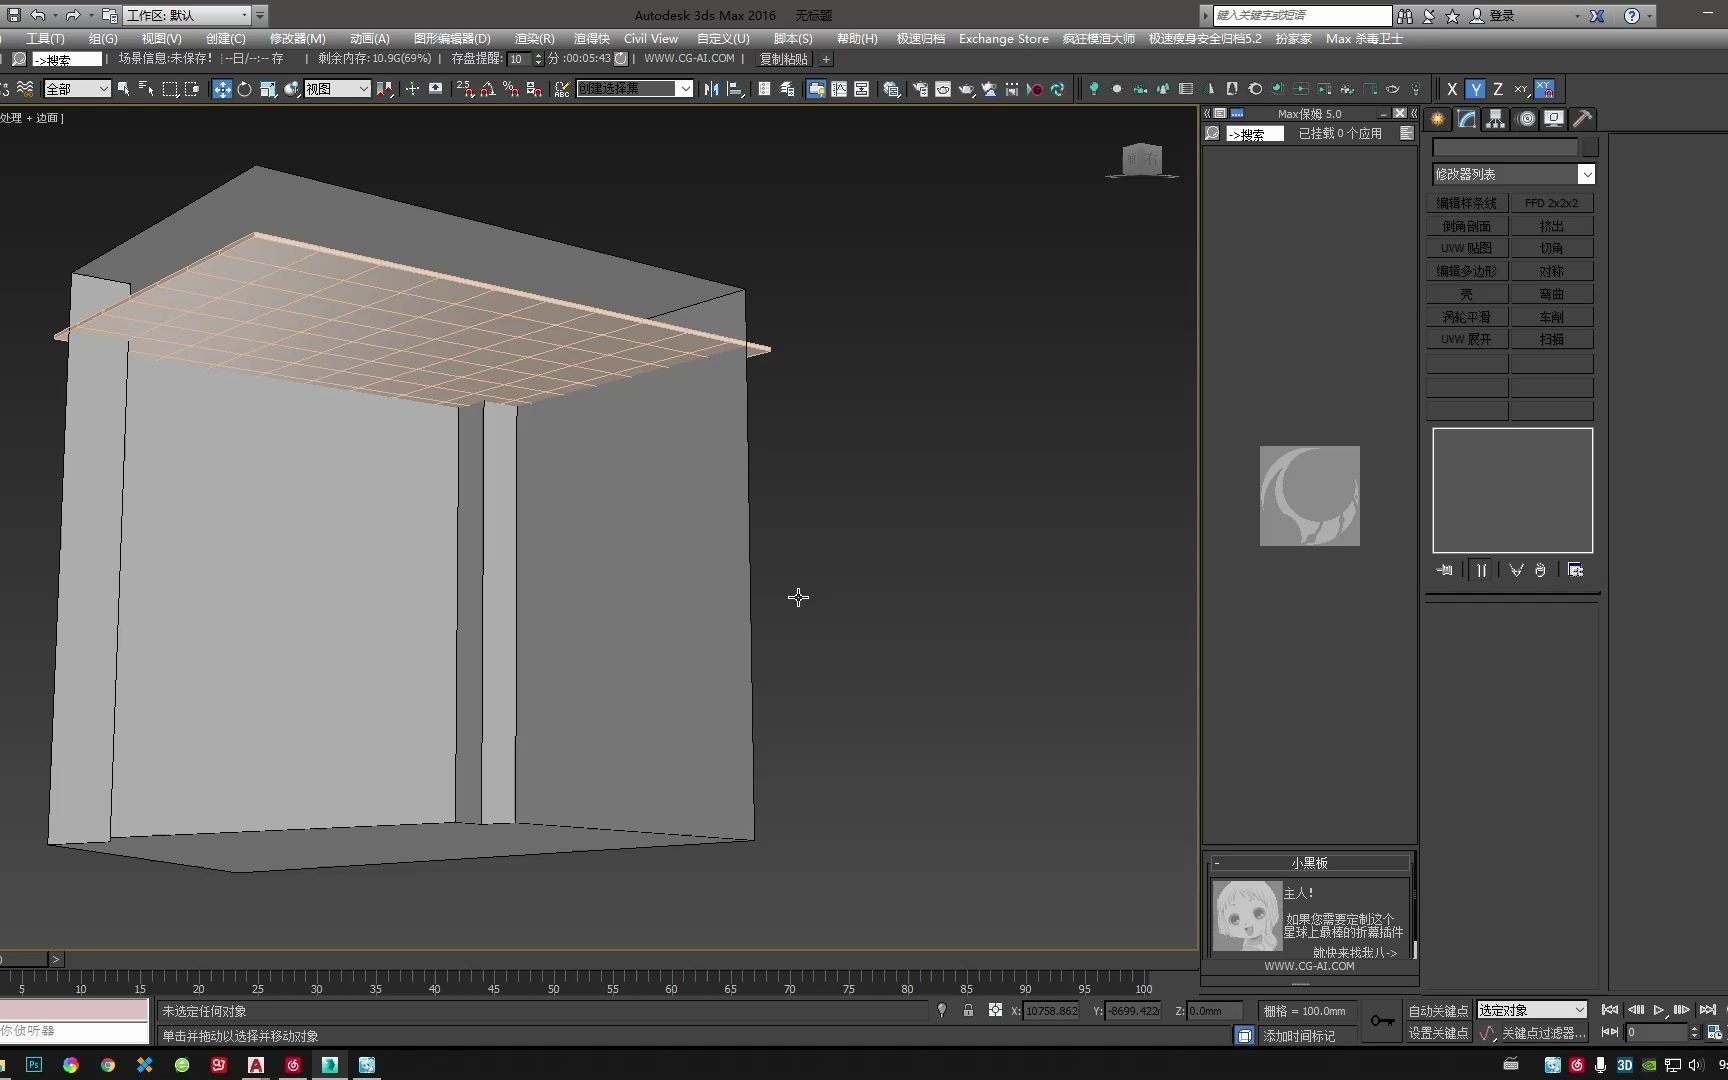This screenshot has height=1080, width=1728.
Task: Select the Select and Move tool
Action: pos(222,89)
